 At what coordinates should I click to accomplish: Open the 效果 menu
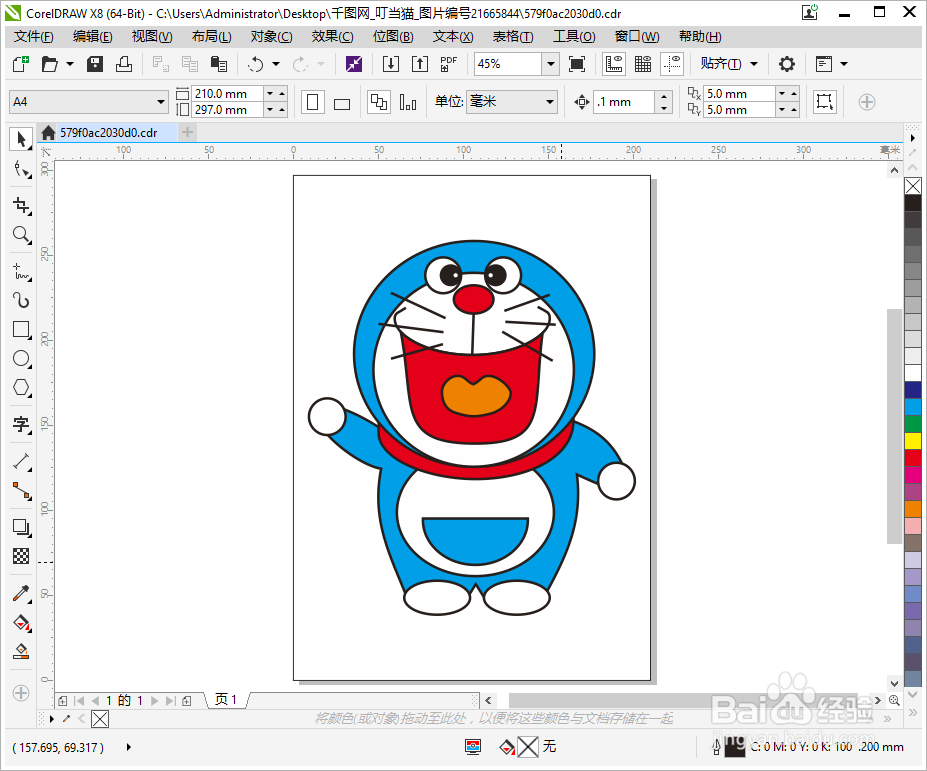(332, 37)
